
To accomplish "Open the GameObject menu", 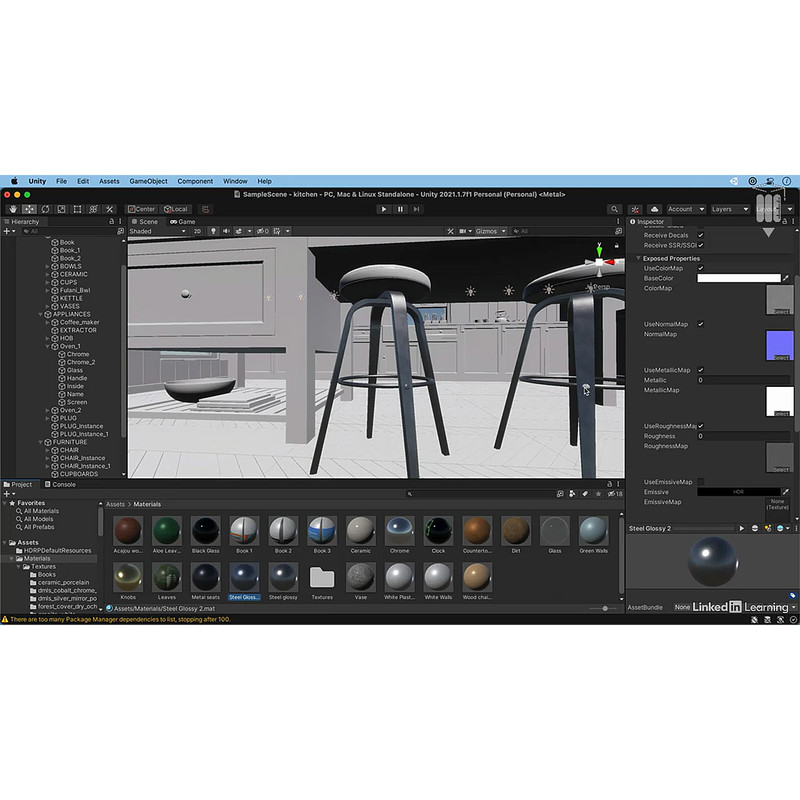I will point(148,181).
